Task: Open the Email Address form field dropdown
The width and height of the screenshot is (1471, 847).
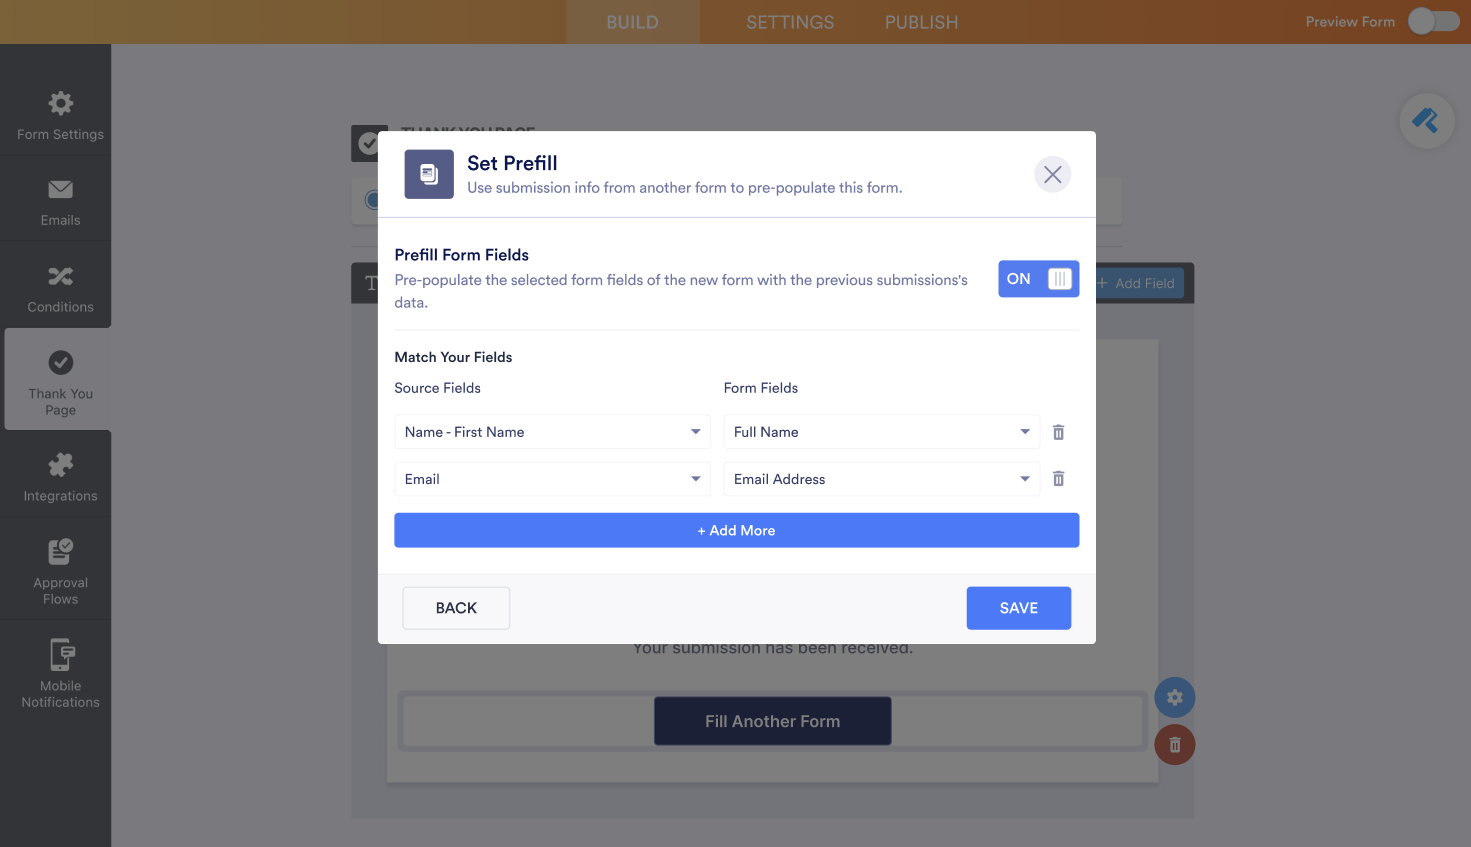Action: coord(881,479)
